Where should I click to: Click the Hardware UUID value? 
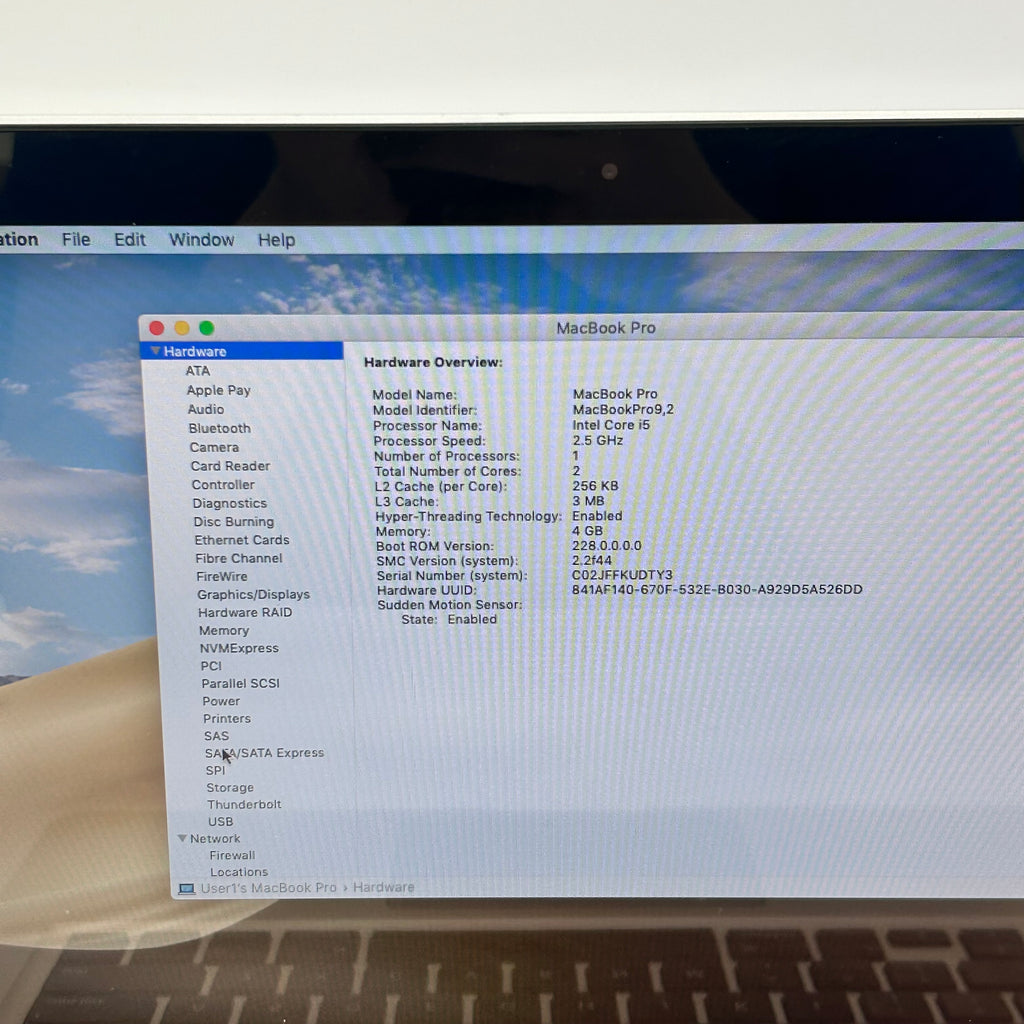tap(716, 589)
